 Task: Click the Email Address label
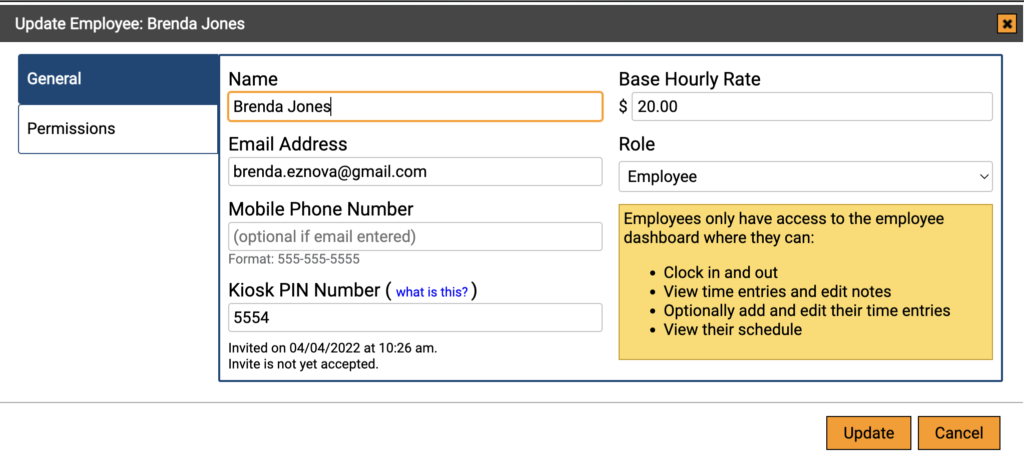point(288,144)
